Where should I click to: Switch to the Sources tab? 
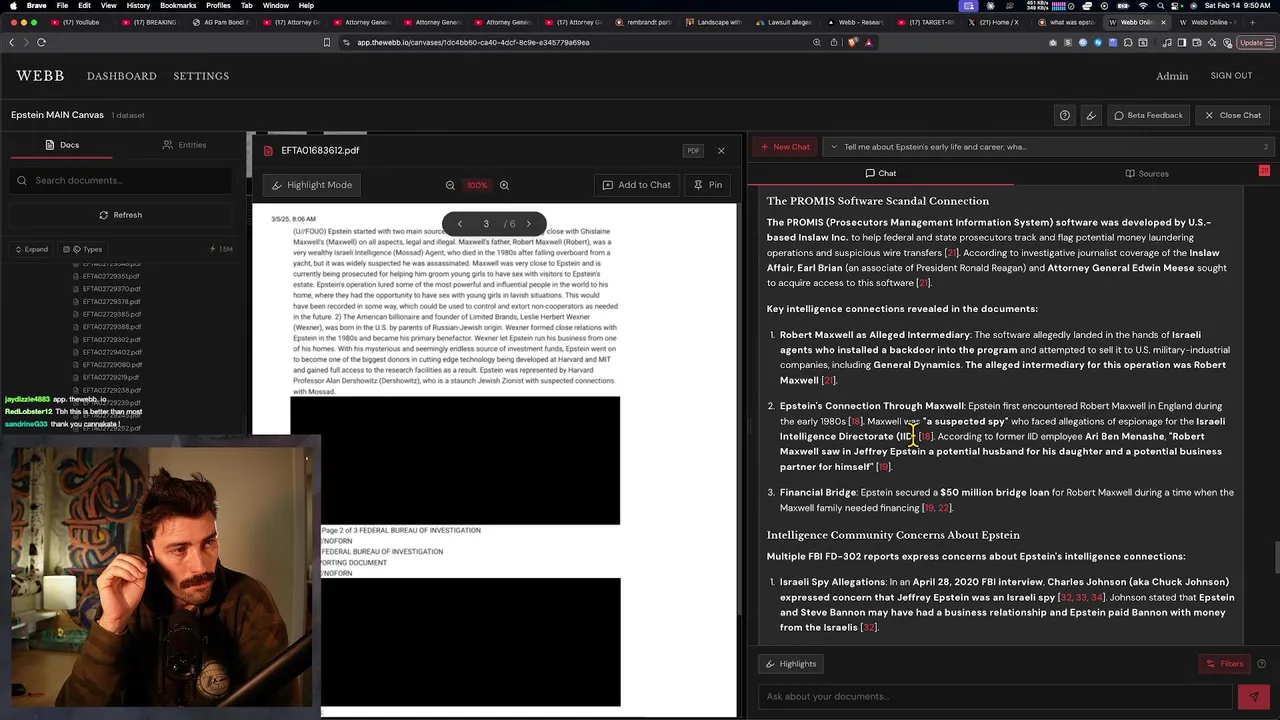click(1146, 173)
